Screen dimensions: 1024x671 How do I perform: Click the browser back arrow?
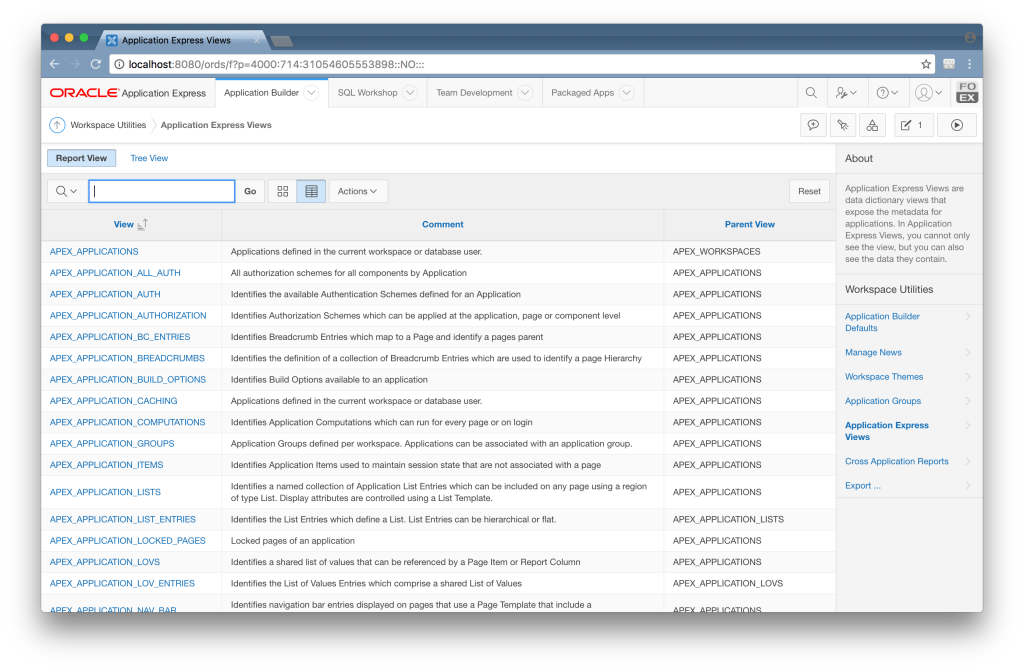coord(55,64)
